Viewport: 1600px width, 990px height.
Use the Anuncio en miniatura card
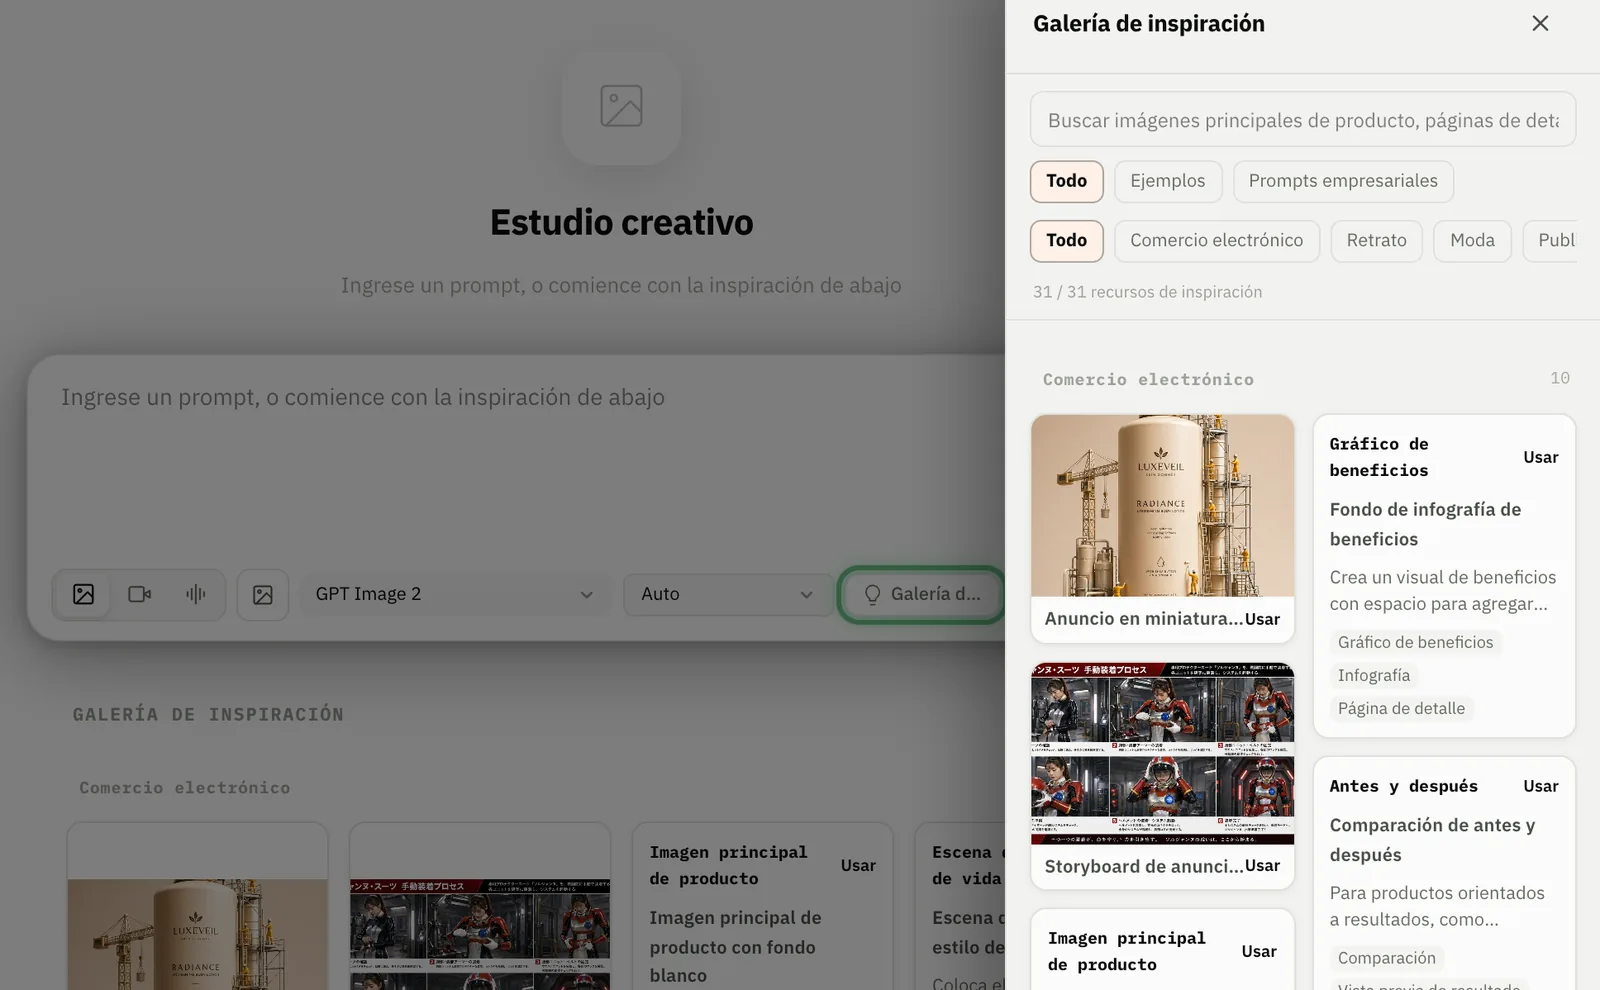tap(1262, 619)
